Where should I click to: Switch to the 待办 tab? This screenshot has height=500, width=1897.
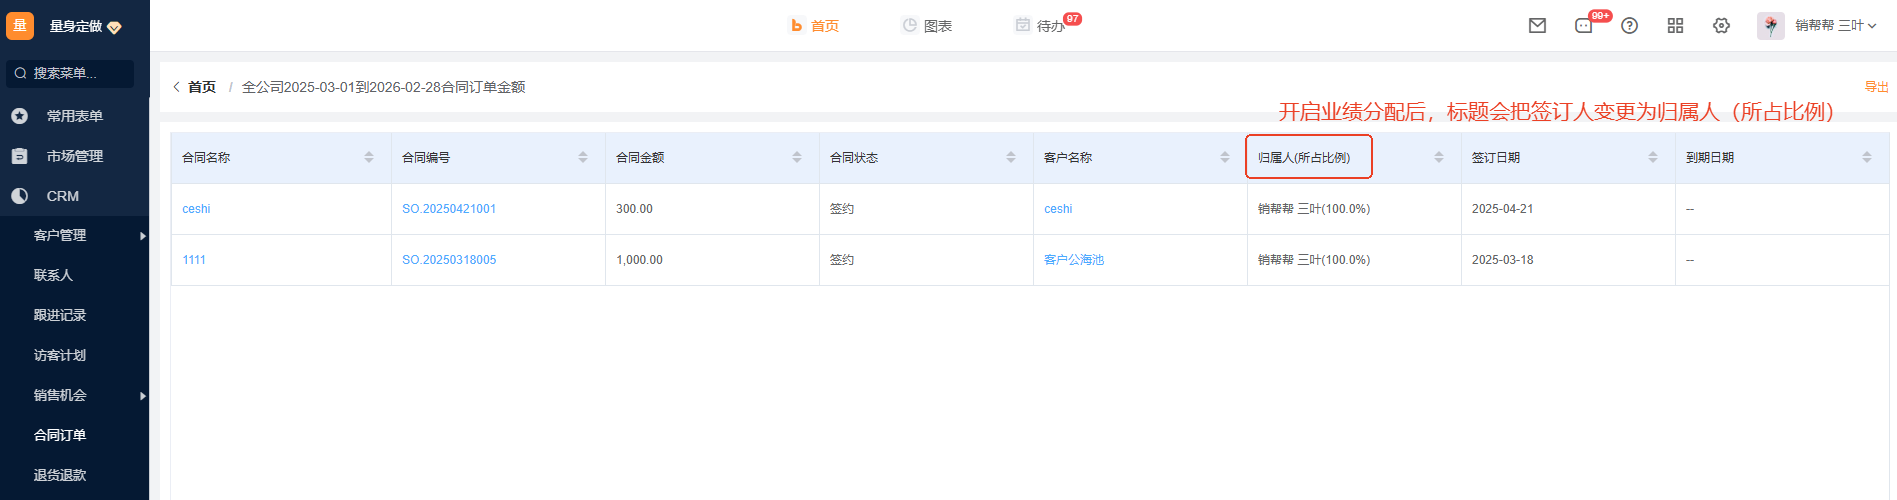[x=1040, y=26]
